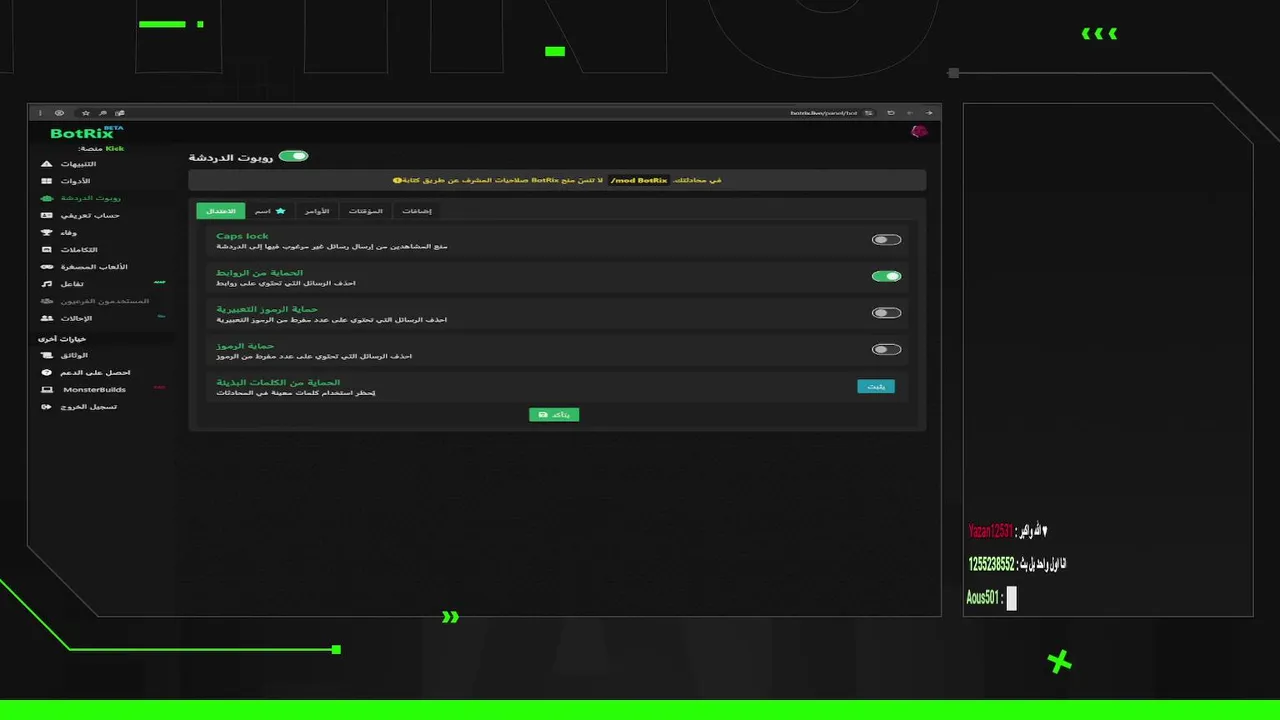
Task: Open the loyalty trophy icon in sidebar
Action: (46, 232)
